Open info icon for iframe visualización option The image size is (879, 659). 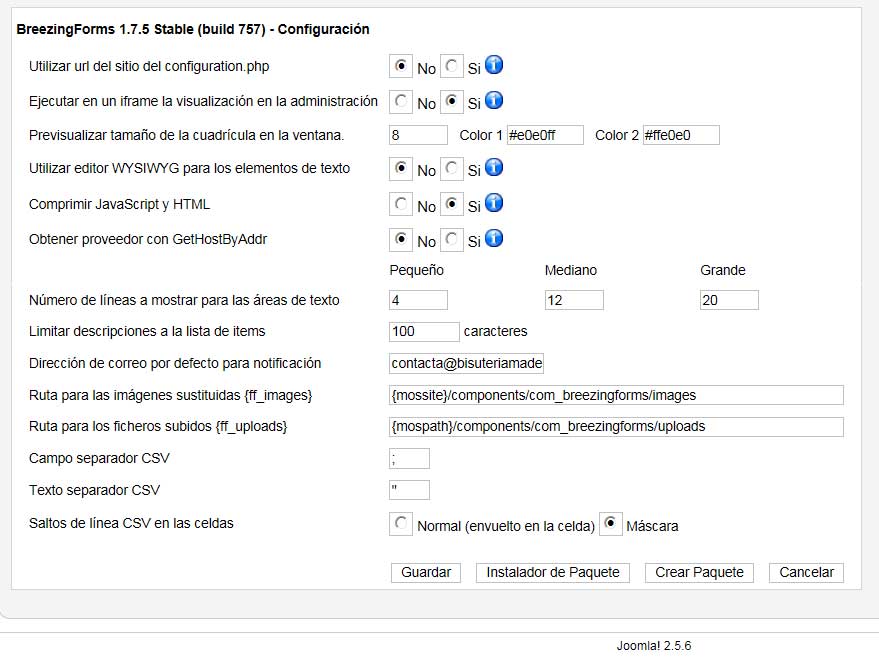[x=494, y=100]
